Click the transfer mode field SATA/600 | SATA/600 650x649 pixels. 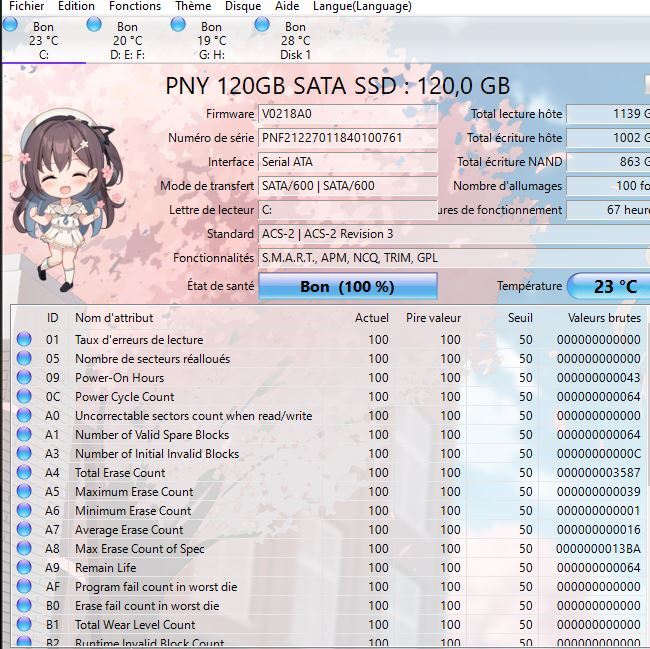point(348,186)
